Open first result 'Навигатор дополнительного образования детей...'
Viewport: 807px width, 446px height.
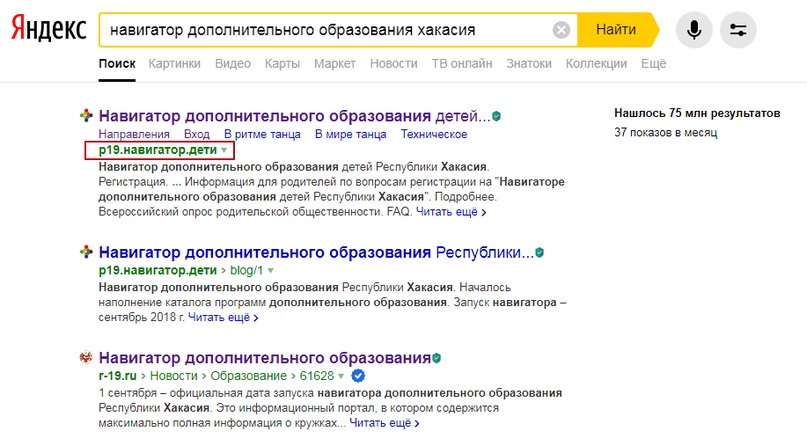coord(294,116)
